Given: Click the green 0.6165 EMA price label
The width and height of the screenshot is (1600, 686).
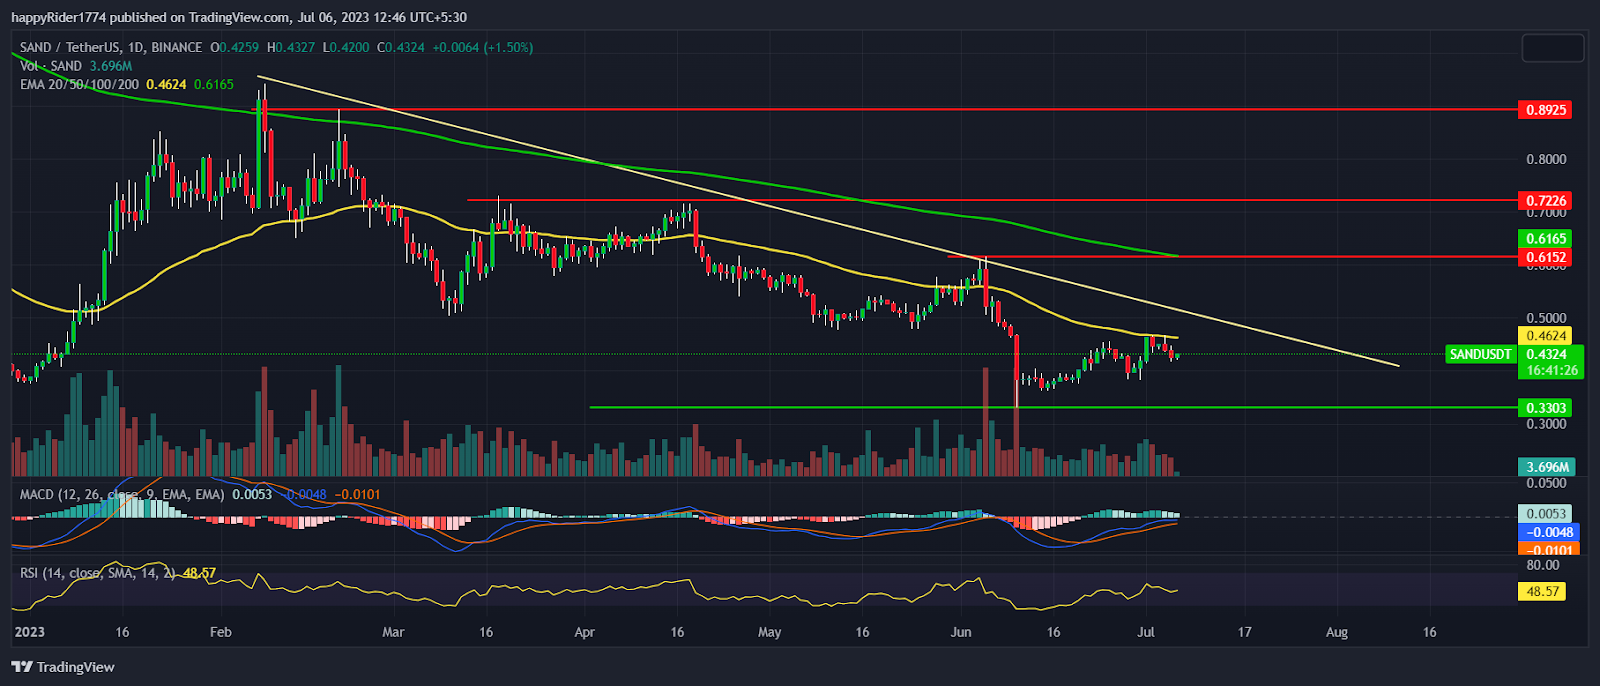Looking at the screenshot, I should point(1545,238).
